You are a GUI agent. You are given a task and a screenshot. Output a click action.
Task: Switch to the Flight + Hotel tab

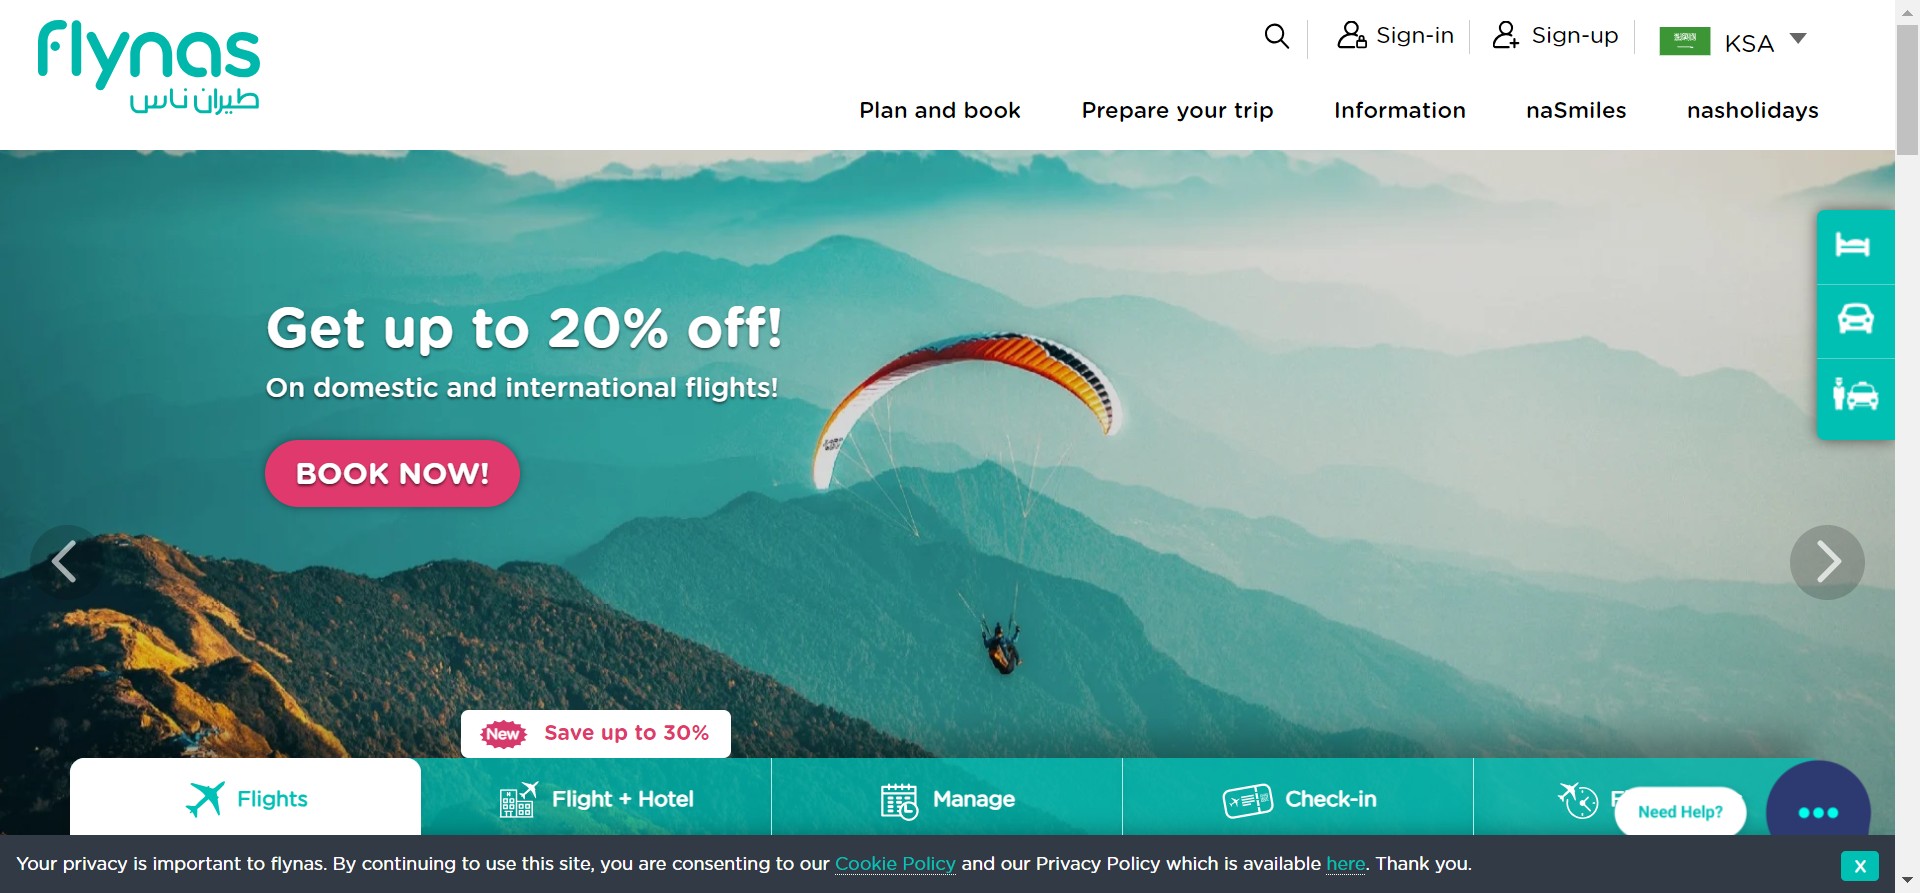tap(596, 797)
